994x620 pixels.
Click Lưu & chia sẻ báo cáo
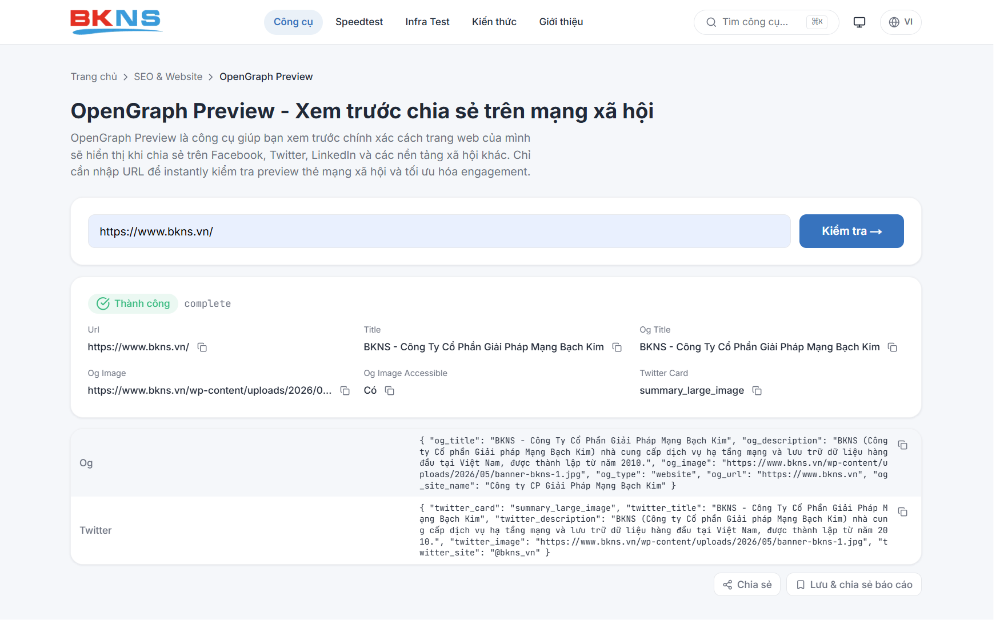click(854, 584)
